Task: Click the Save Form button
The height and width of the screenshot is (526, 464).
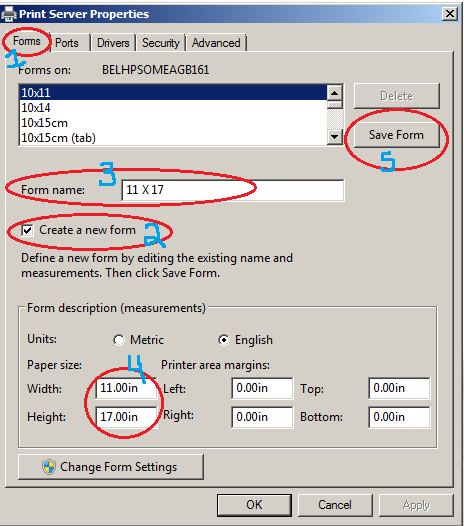Action: [396, 135]
